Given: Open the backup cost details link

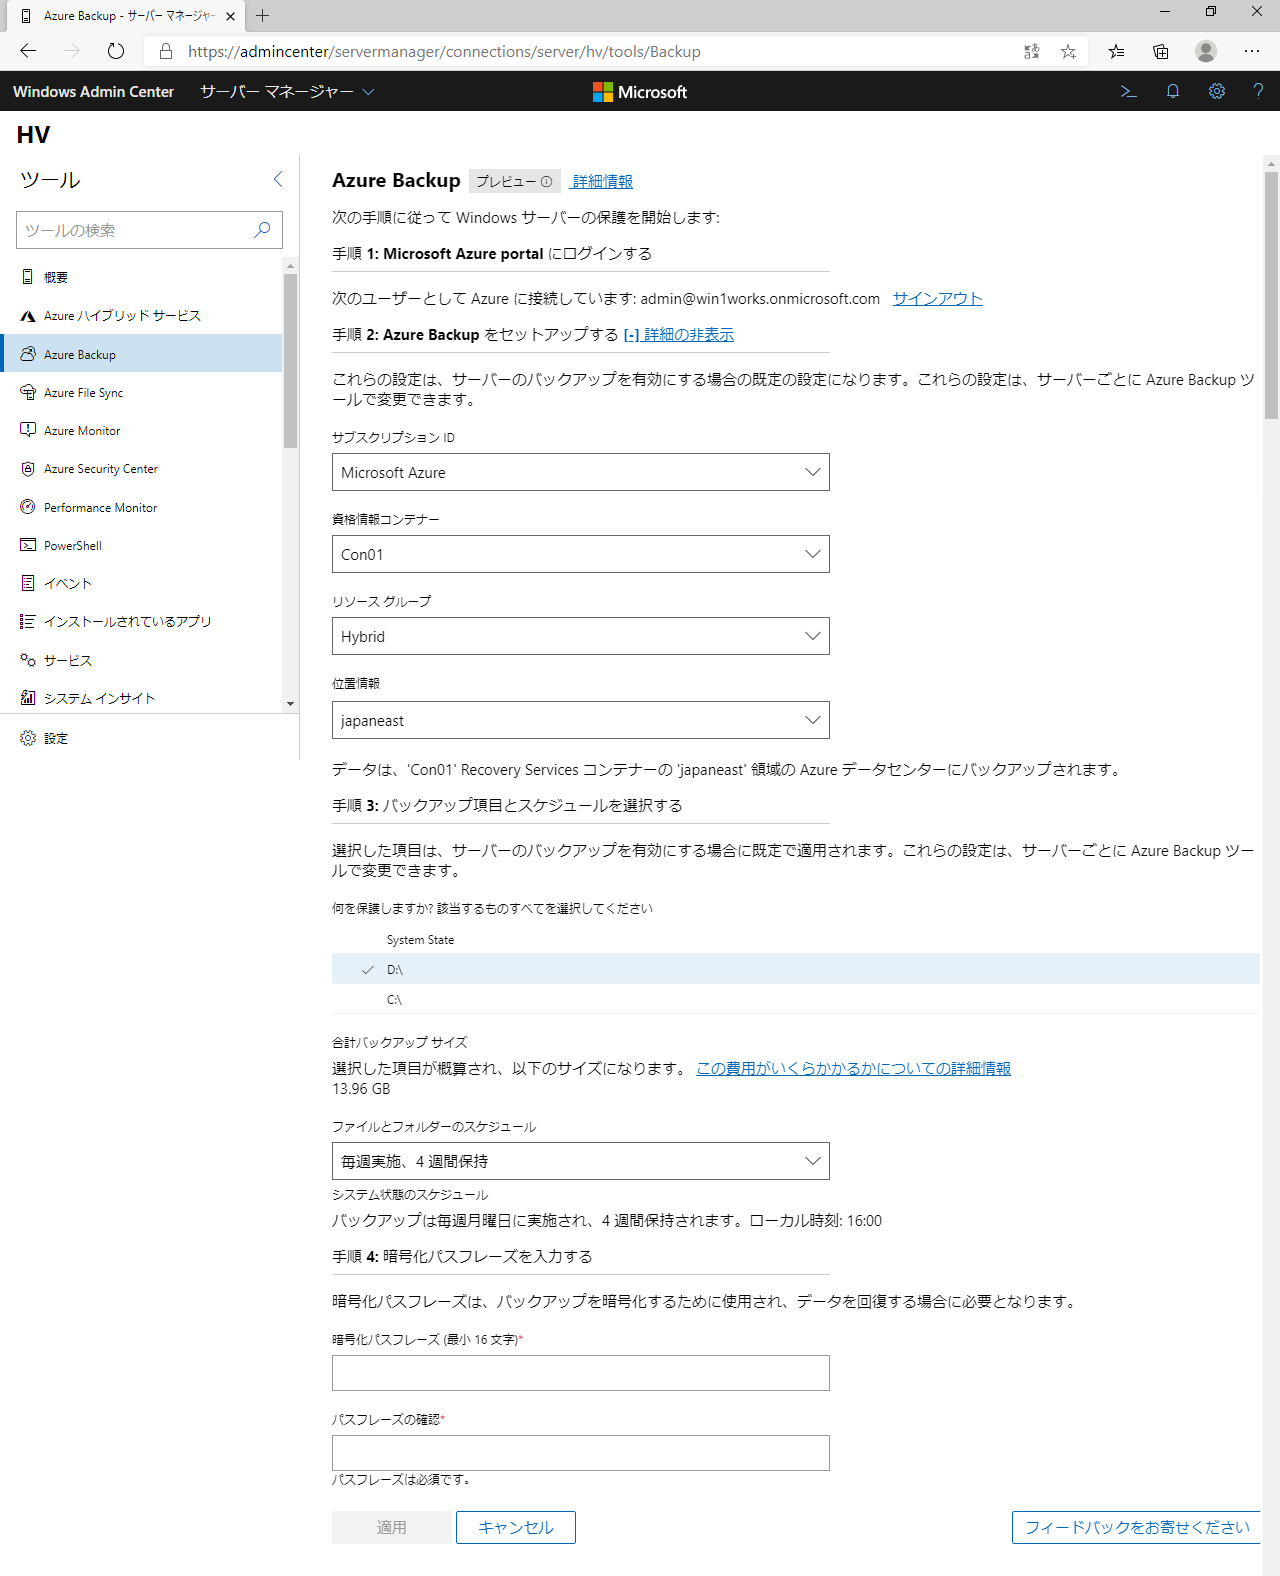Looking at the screenshot, I should tap(853, 1068).
